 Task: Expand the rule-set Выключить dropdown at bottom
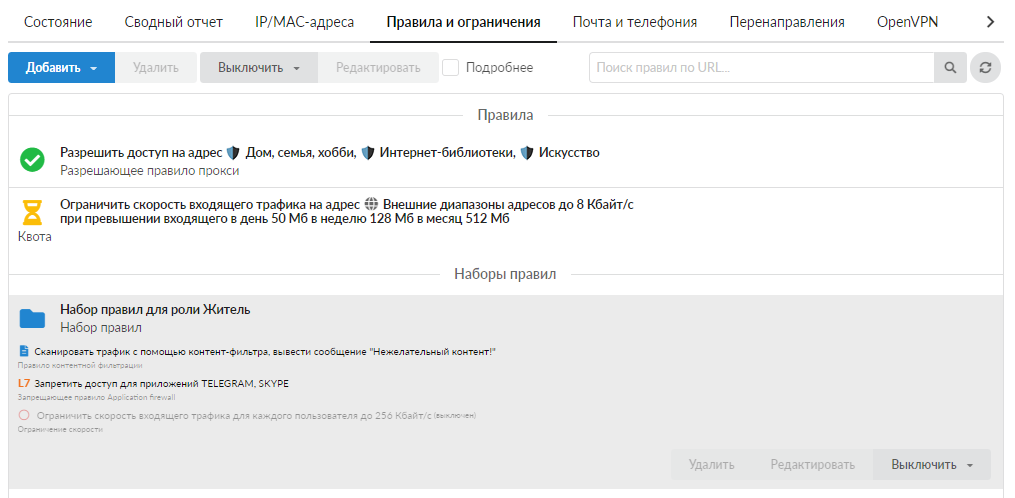click(x=932, y=465)
